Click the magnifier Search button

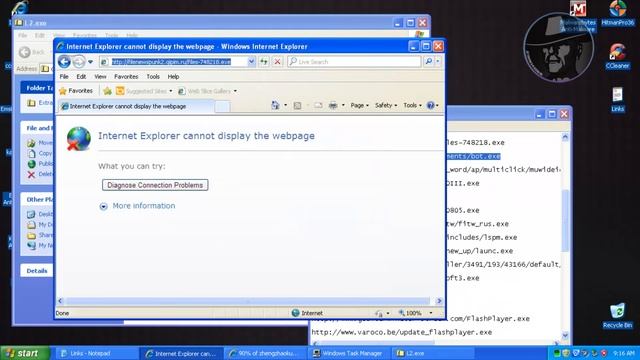[428, 62]
